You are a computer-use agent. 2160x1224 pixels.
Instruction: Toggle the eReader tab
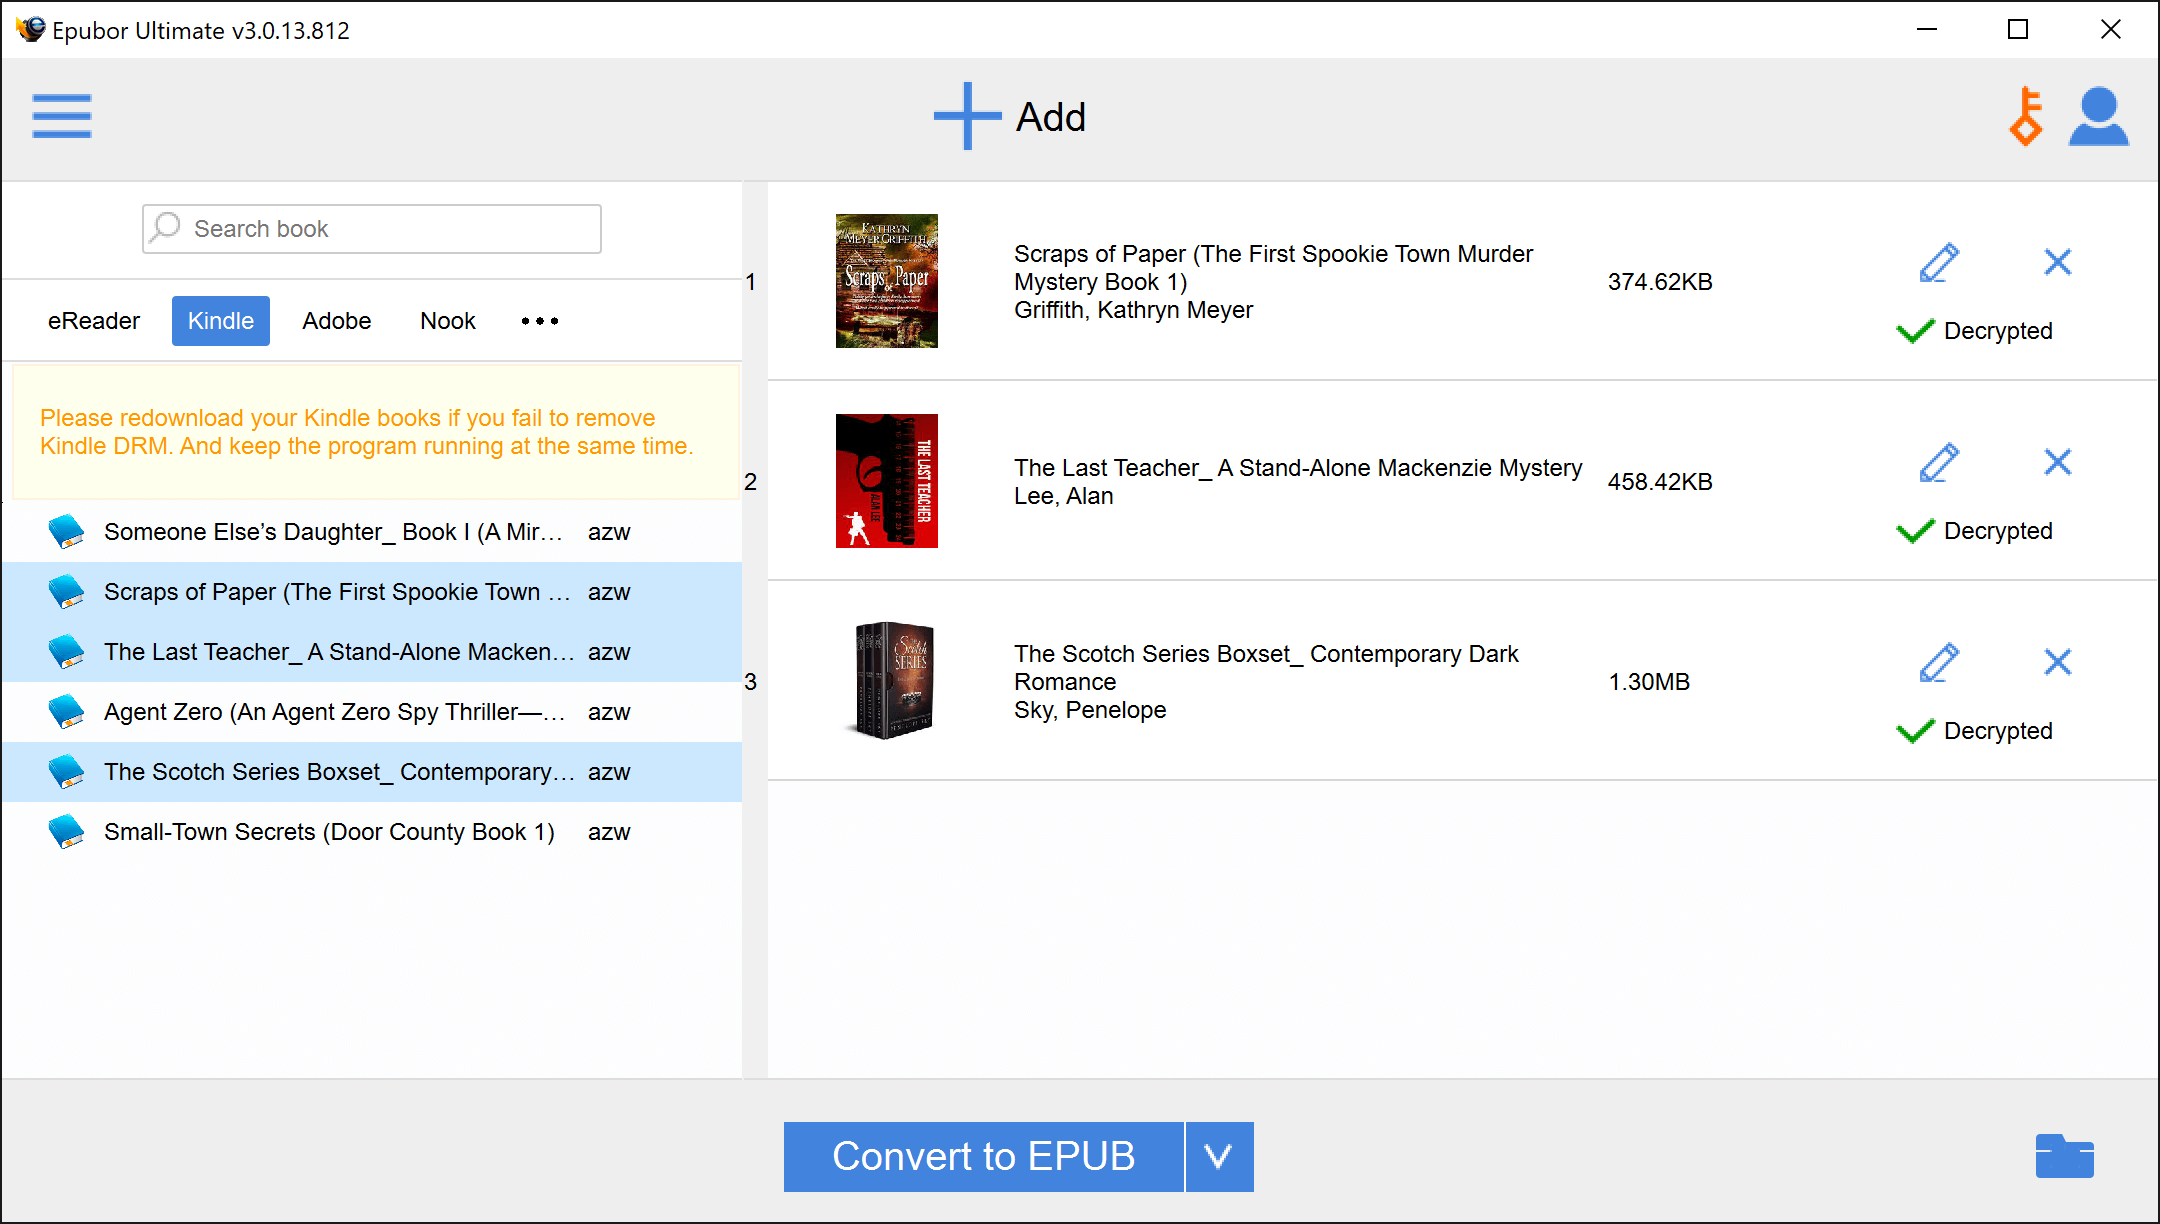point(93,320)
